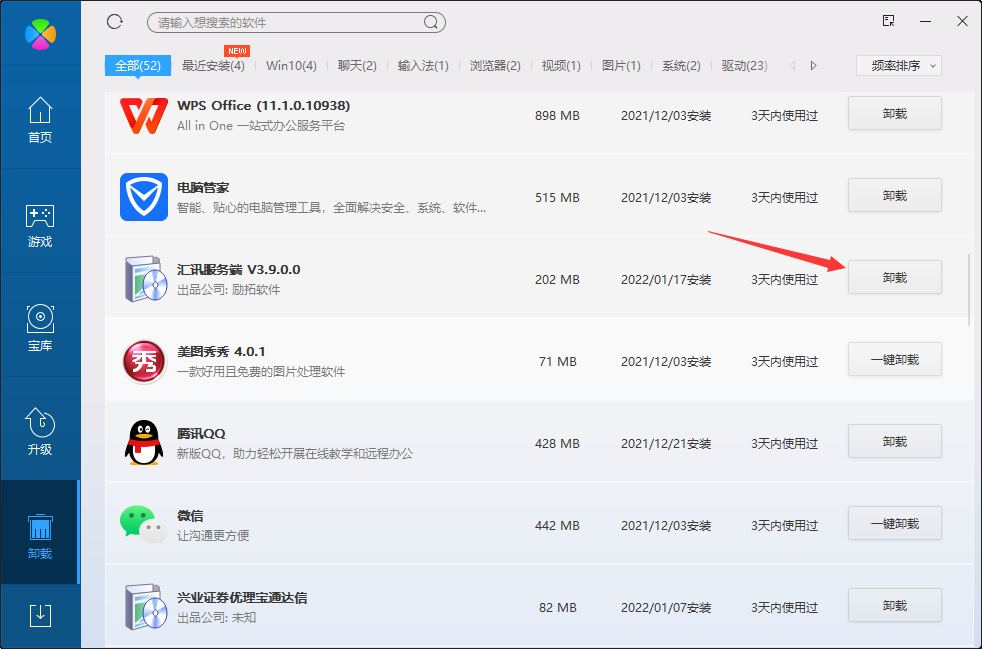The height and width of the screenshot is (649, 982).
Task: Click the 71 MB size value
Action: point(557,361)
